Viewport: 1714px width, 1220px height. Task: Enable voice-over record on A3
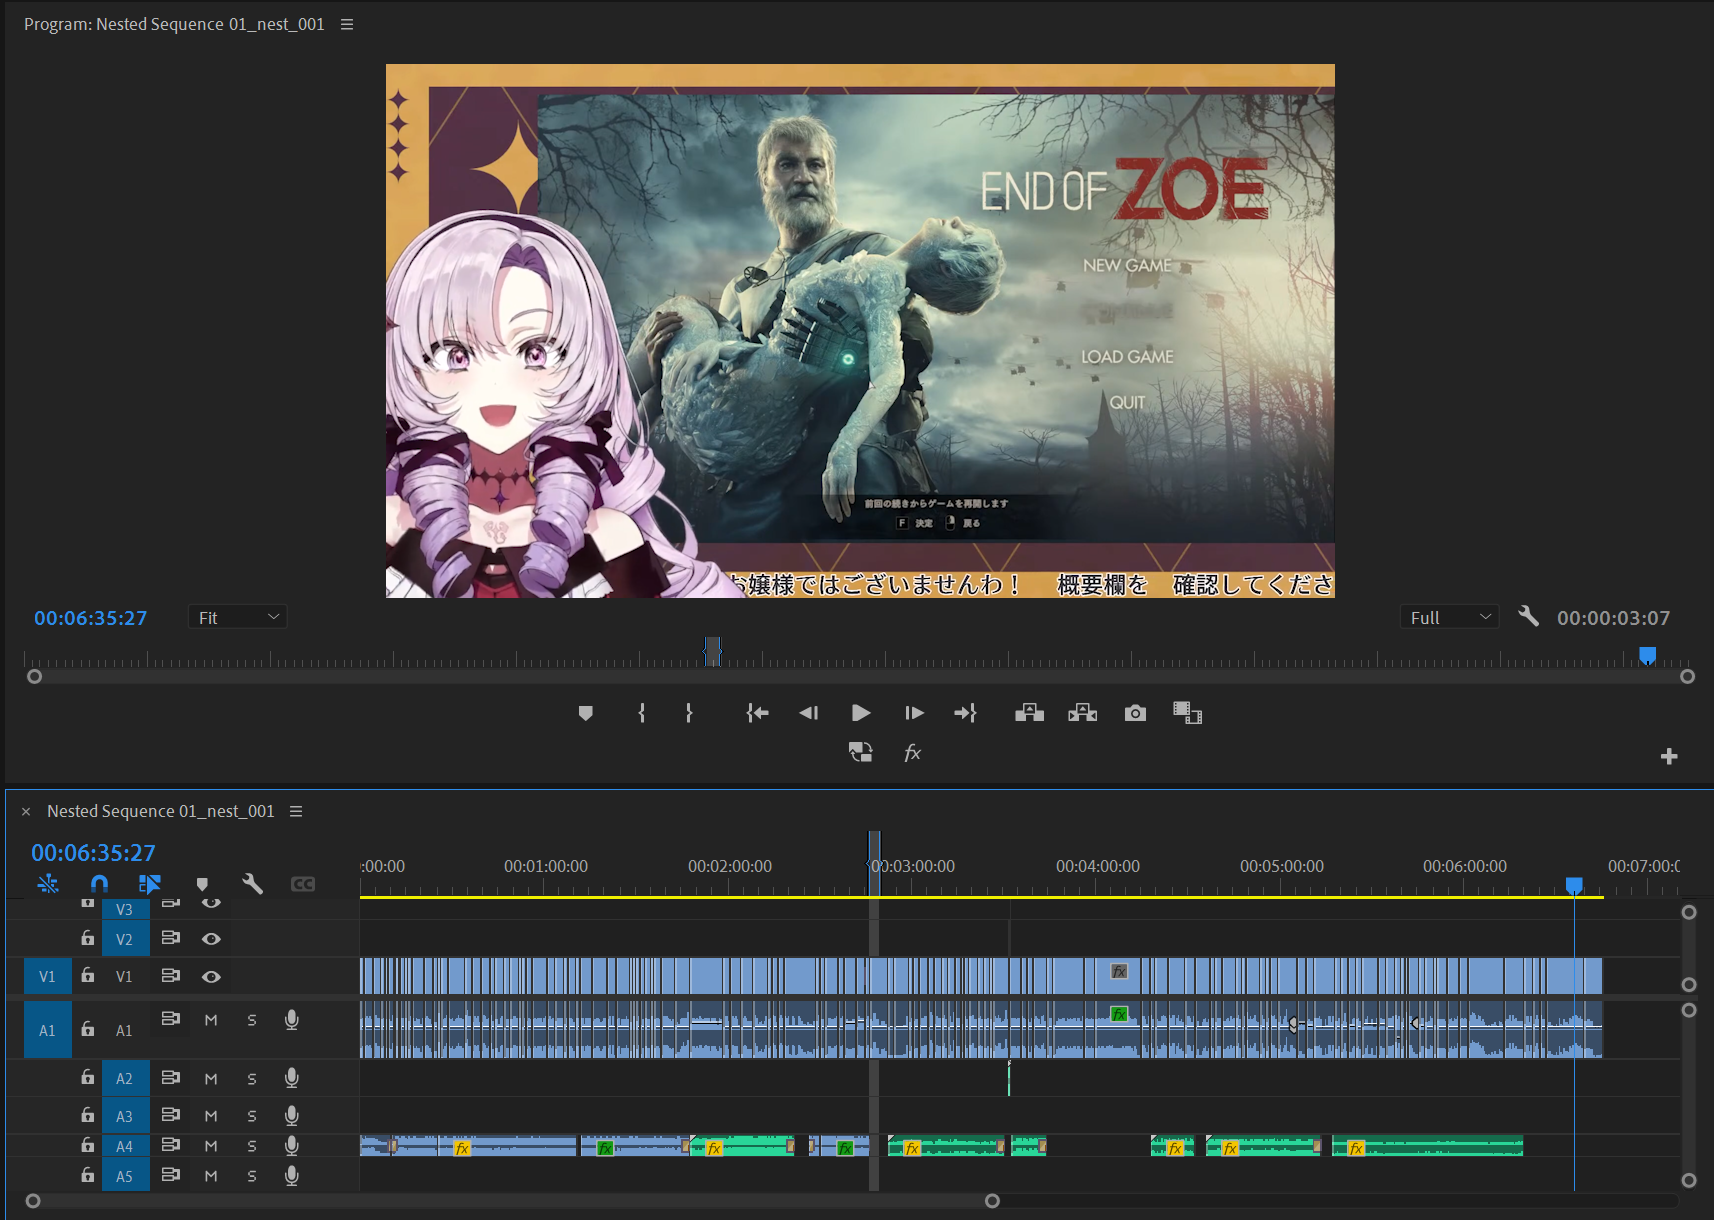point(292,1116)
